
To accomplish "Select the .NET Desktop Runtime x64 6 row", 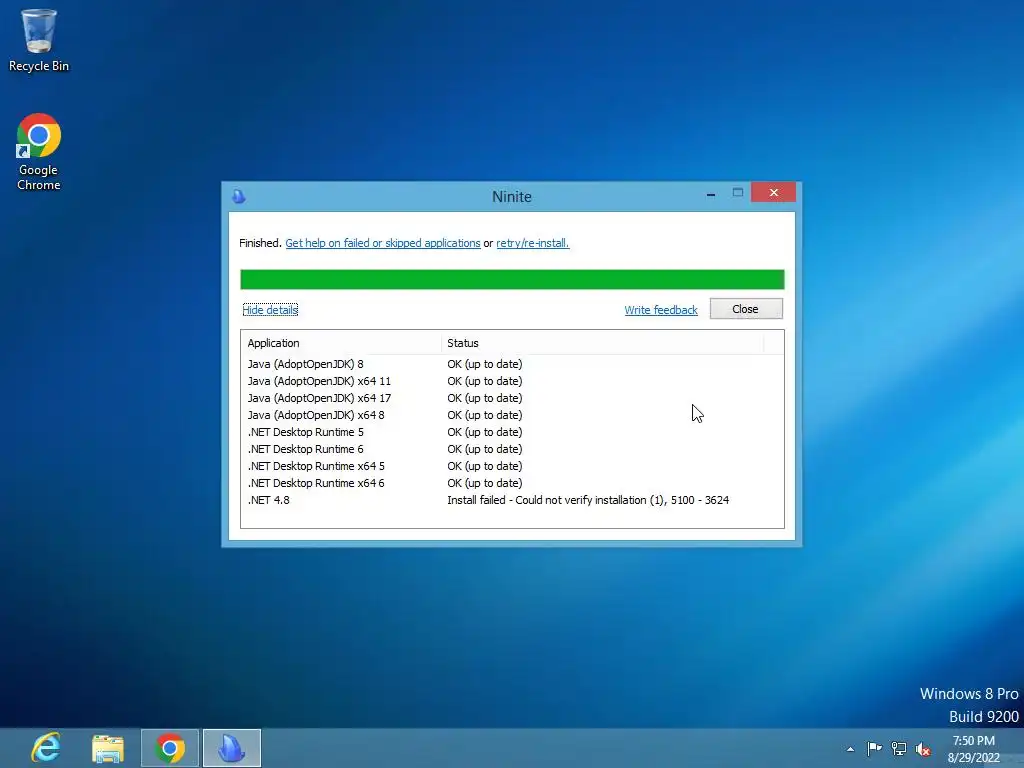I will pyautogui.click(x=512, y=483).
